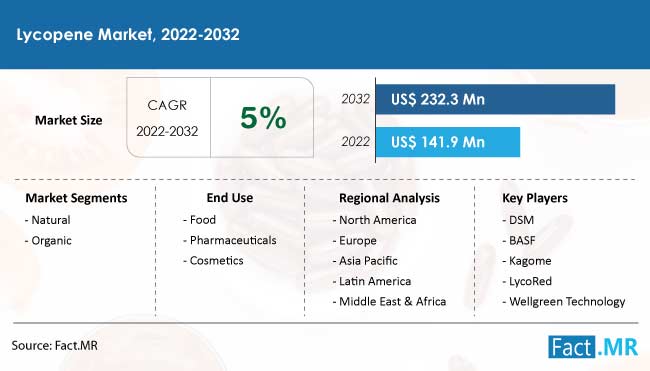Click the DSM key player

coord(518,220)
